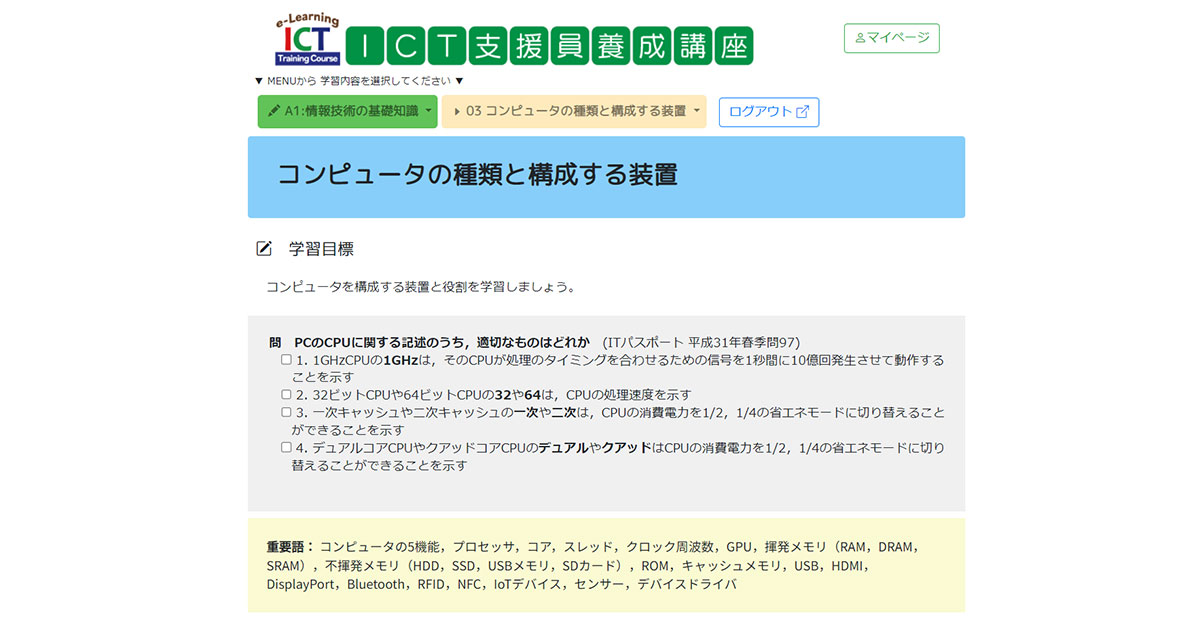Click the external-link icon on ログアウト button
Screen dimensions: 1200x630
pyautogui.click(x=800, y=112)
